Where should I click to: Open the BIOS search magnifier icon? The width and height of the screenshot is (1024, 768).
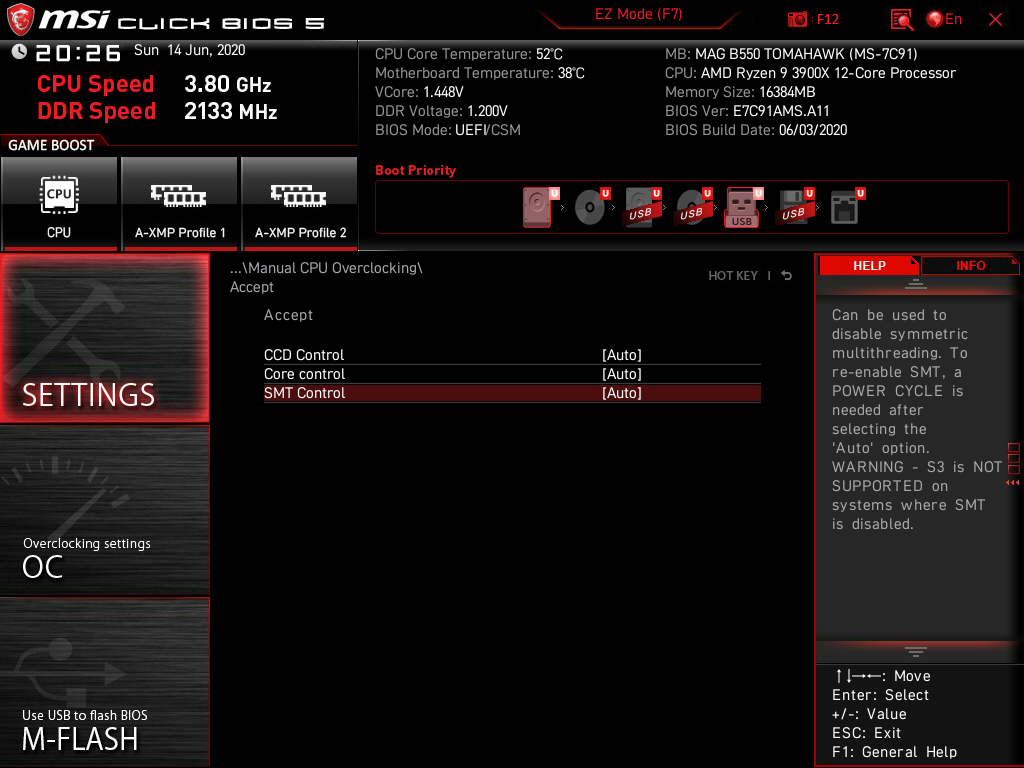[x=902, y=20]
